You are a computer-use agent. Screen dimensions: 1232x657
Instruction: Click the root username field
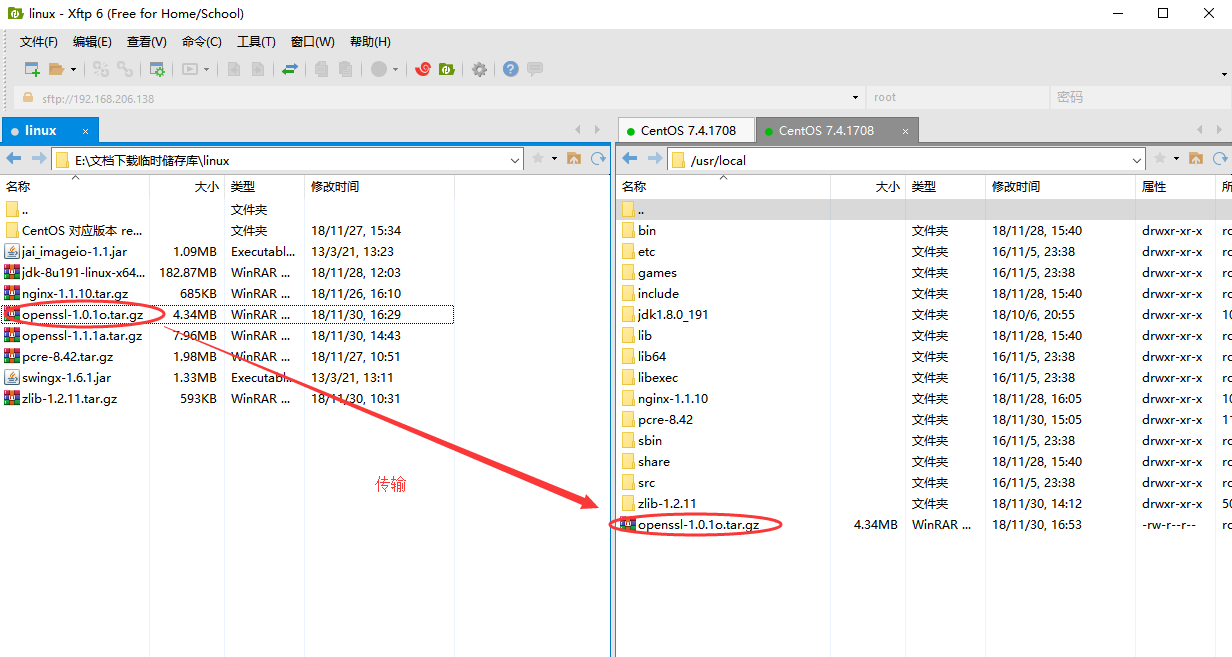(x=958, y=98)
